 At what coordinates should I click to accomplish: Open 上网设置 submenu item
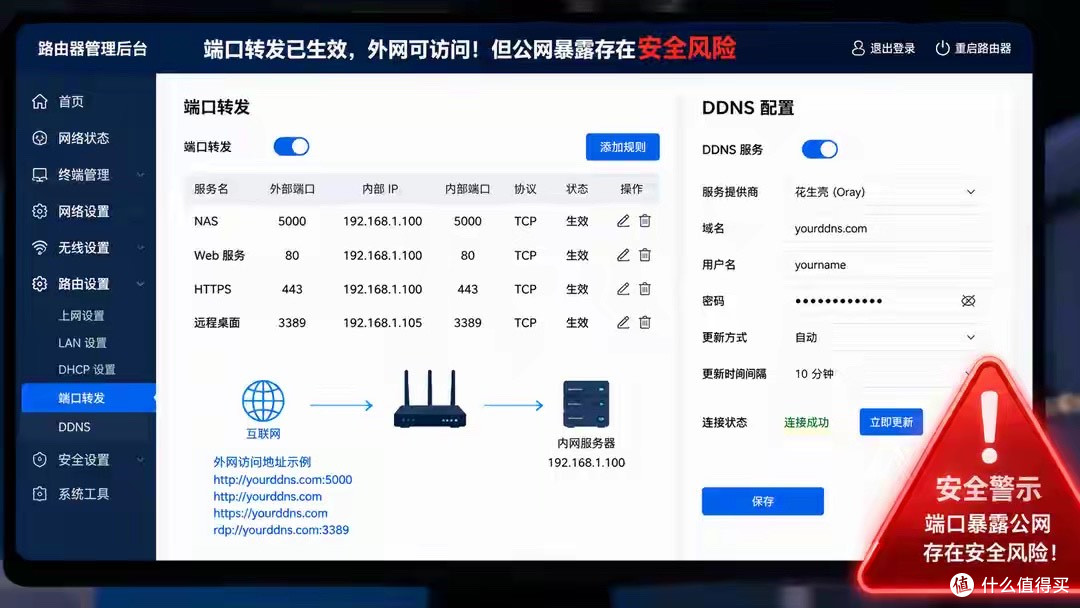(x=81, y=315)
